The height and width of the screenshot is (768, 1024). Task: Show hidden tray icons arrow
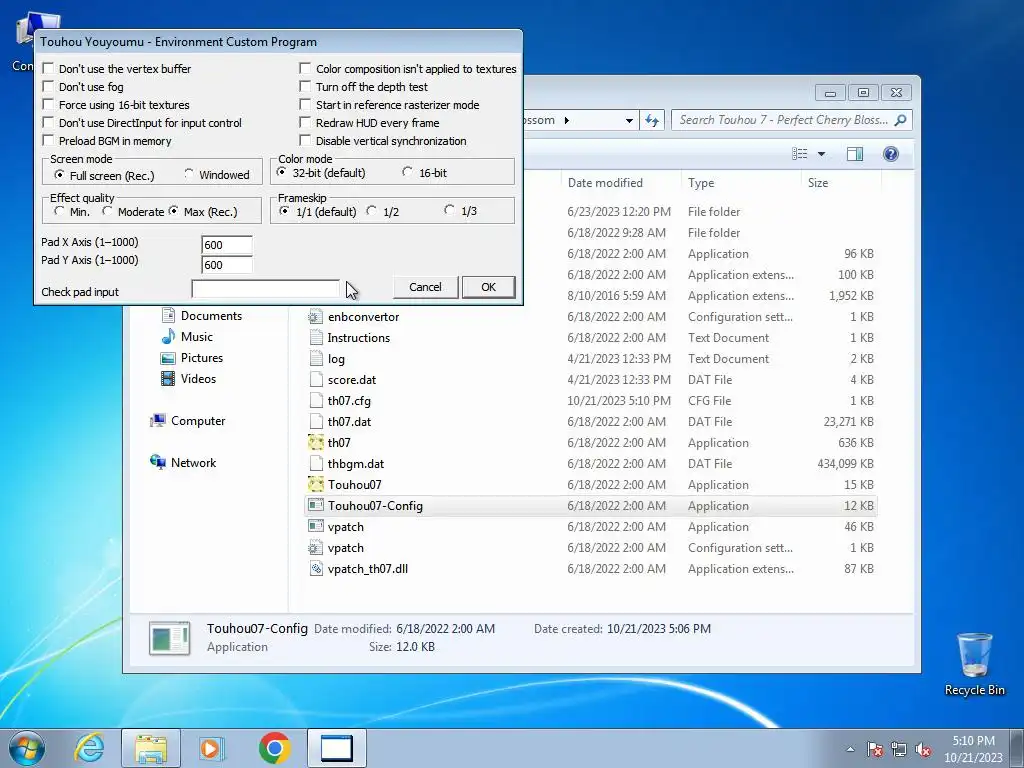pos(850,749)
